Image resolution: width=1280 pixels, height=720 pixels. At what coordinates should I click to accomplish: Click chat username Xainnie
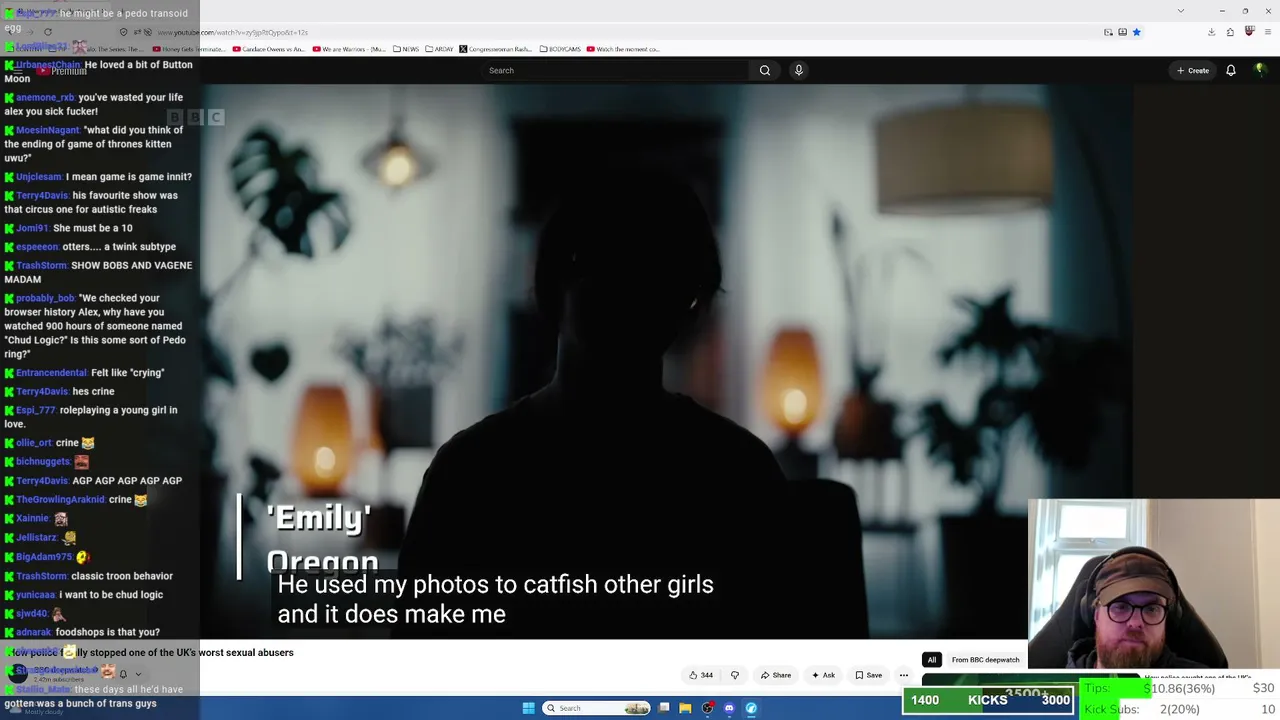click(x=32, y=519)
